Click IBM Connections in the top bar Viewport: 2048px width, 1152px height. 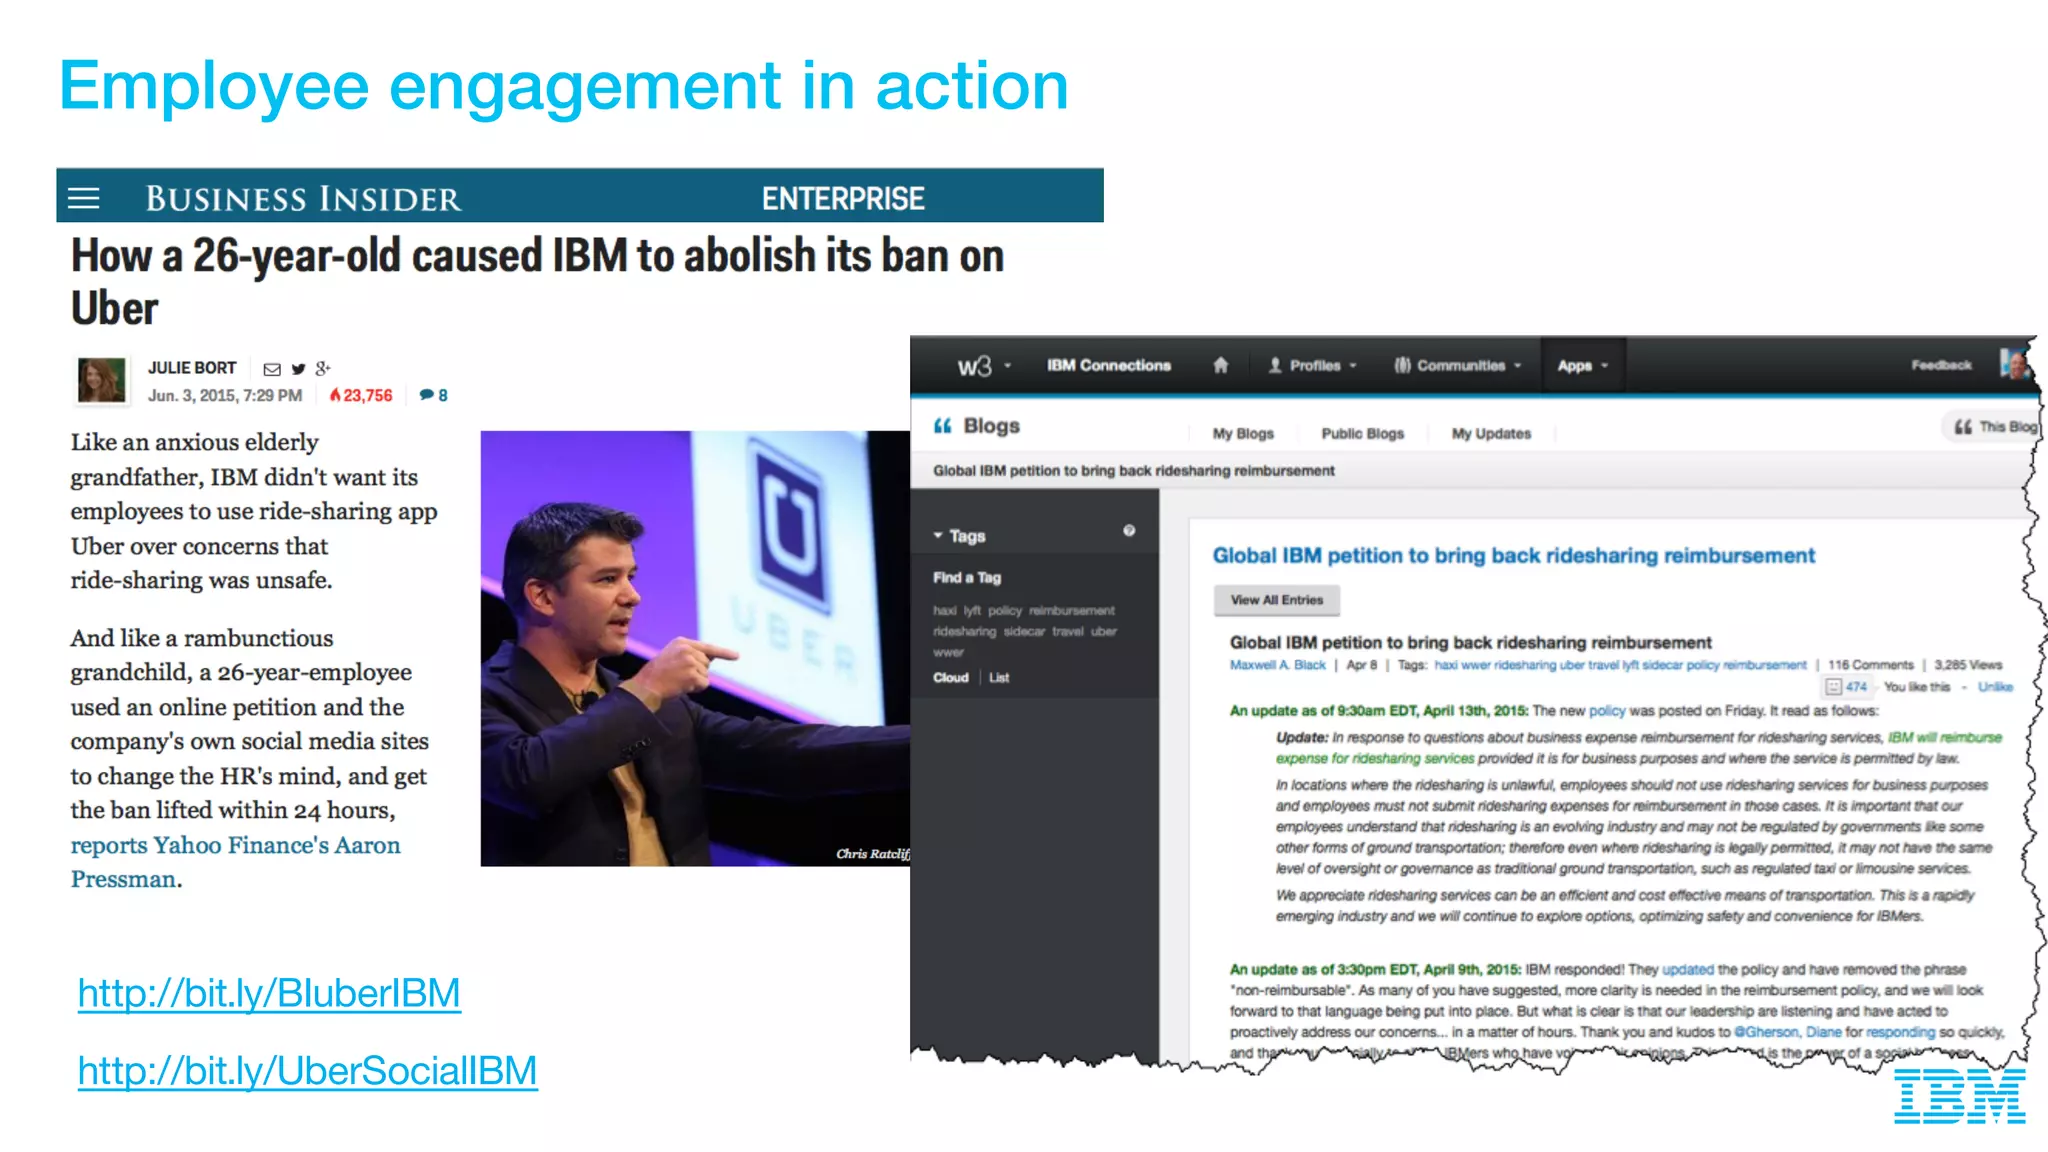click(x=1108, y=365)
